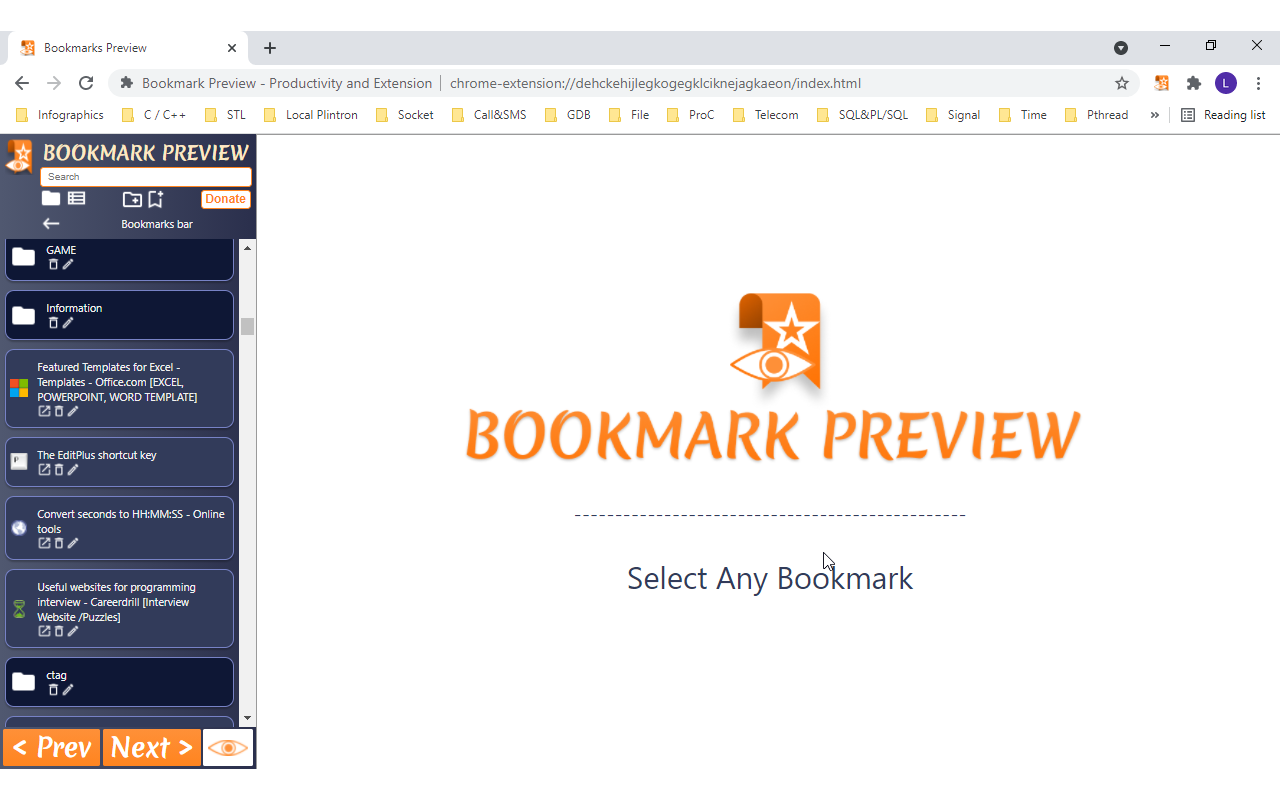Click inside the Search field

tap(145, 176)
